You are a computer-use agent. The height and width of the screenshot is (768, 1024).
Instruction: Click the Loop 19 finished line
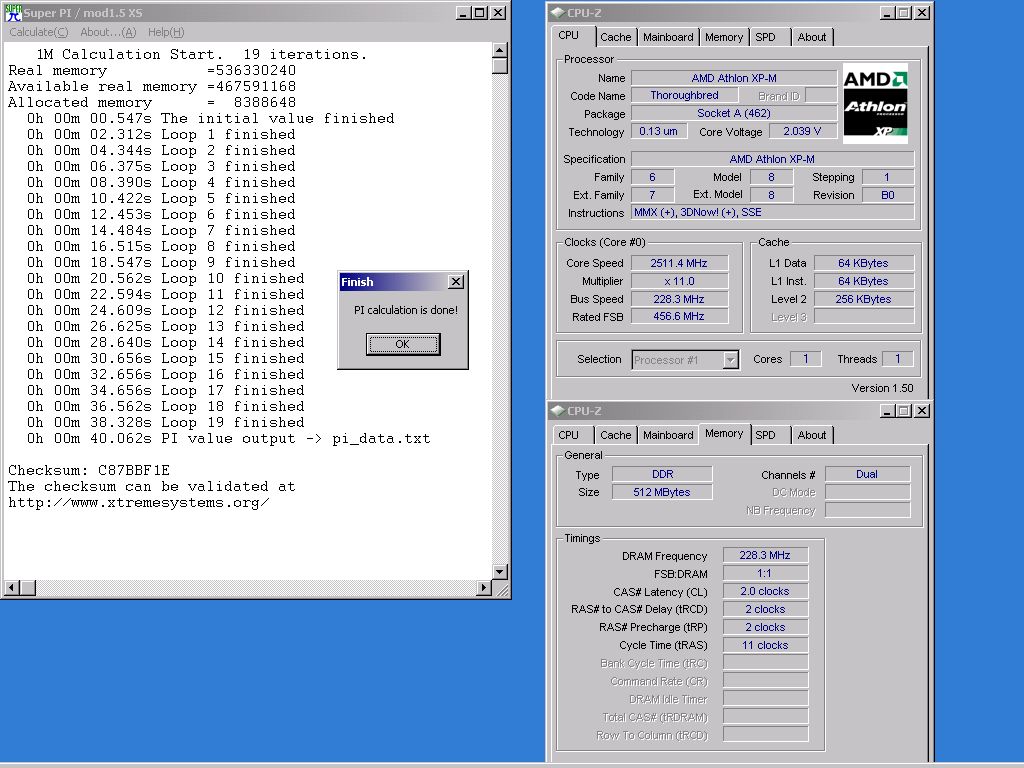[x=165, y=423]
